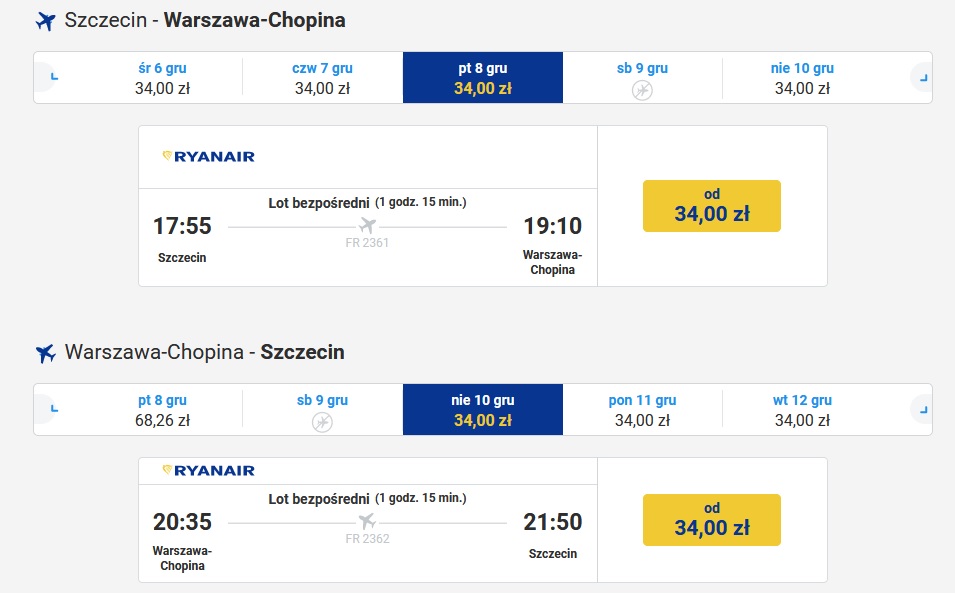Click the no-flight icon under sb 9 gru outbound
Viewport: 955px width, 593px height.
(642, 91)
